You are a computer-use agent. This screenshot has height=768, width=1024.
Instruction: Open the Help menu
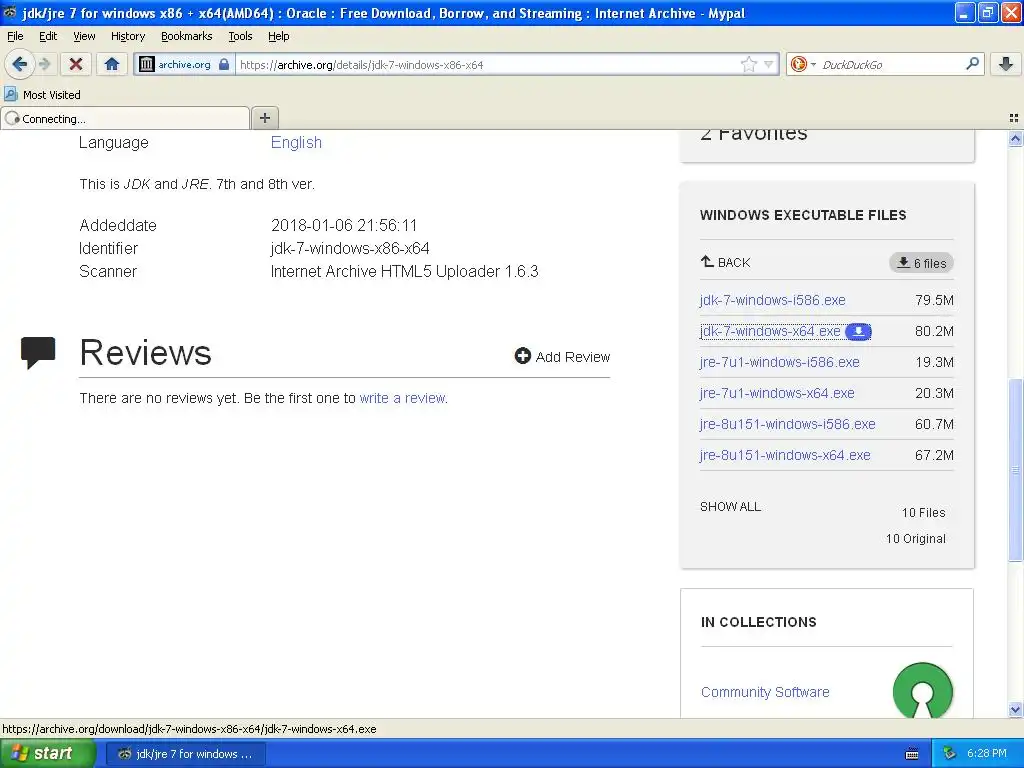278,36
